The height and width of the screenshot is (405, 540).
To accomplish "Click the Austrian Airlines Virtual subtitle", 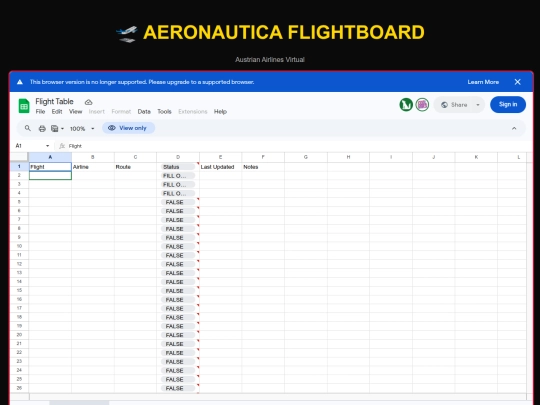I will [270, 60].
